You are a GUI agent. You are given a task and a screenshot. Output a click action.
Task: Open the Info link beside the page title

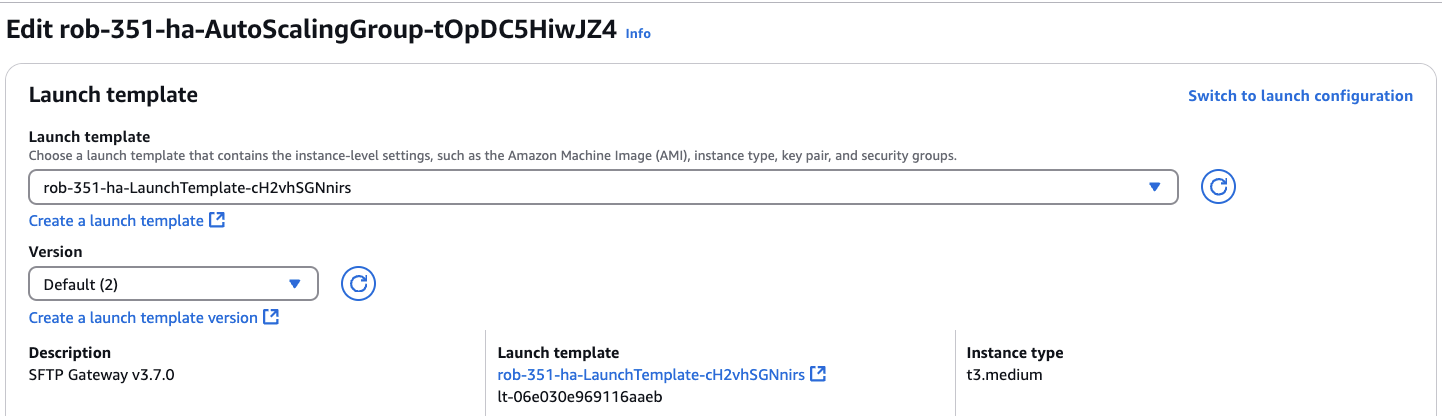point(638,33)
